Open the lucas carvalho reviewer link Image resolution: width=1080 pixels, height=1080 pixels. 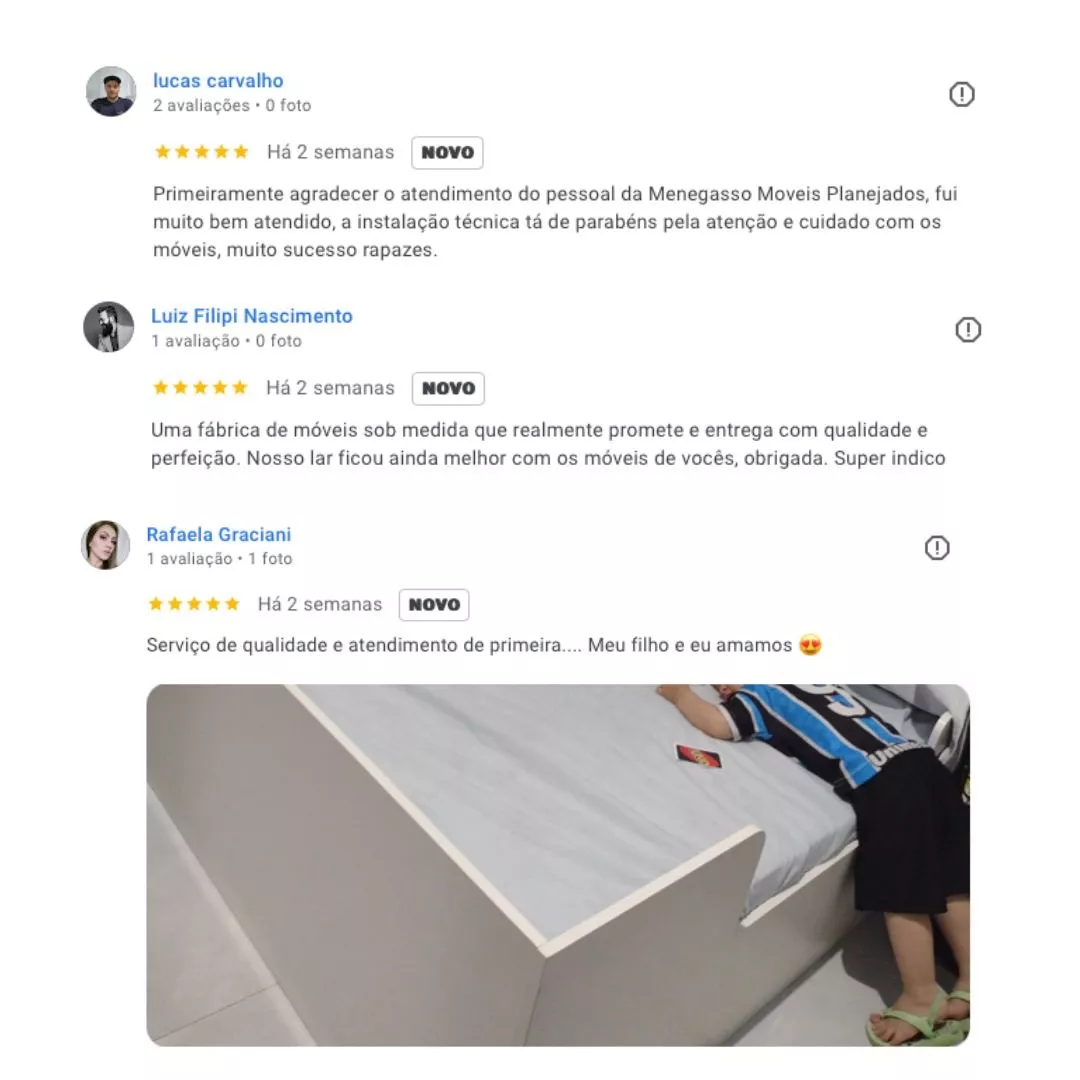pos(218,81)
